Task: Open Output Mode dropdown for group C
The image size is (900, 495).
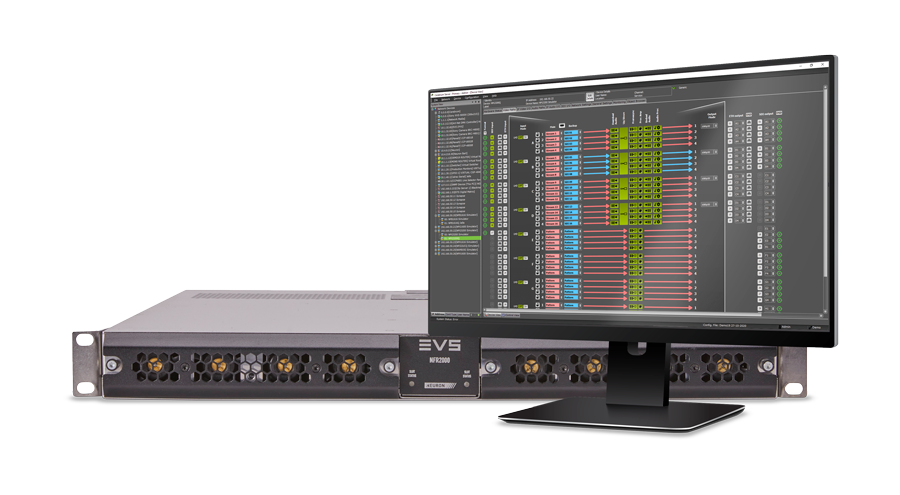Action: click(709, 178)
